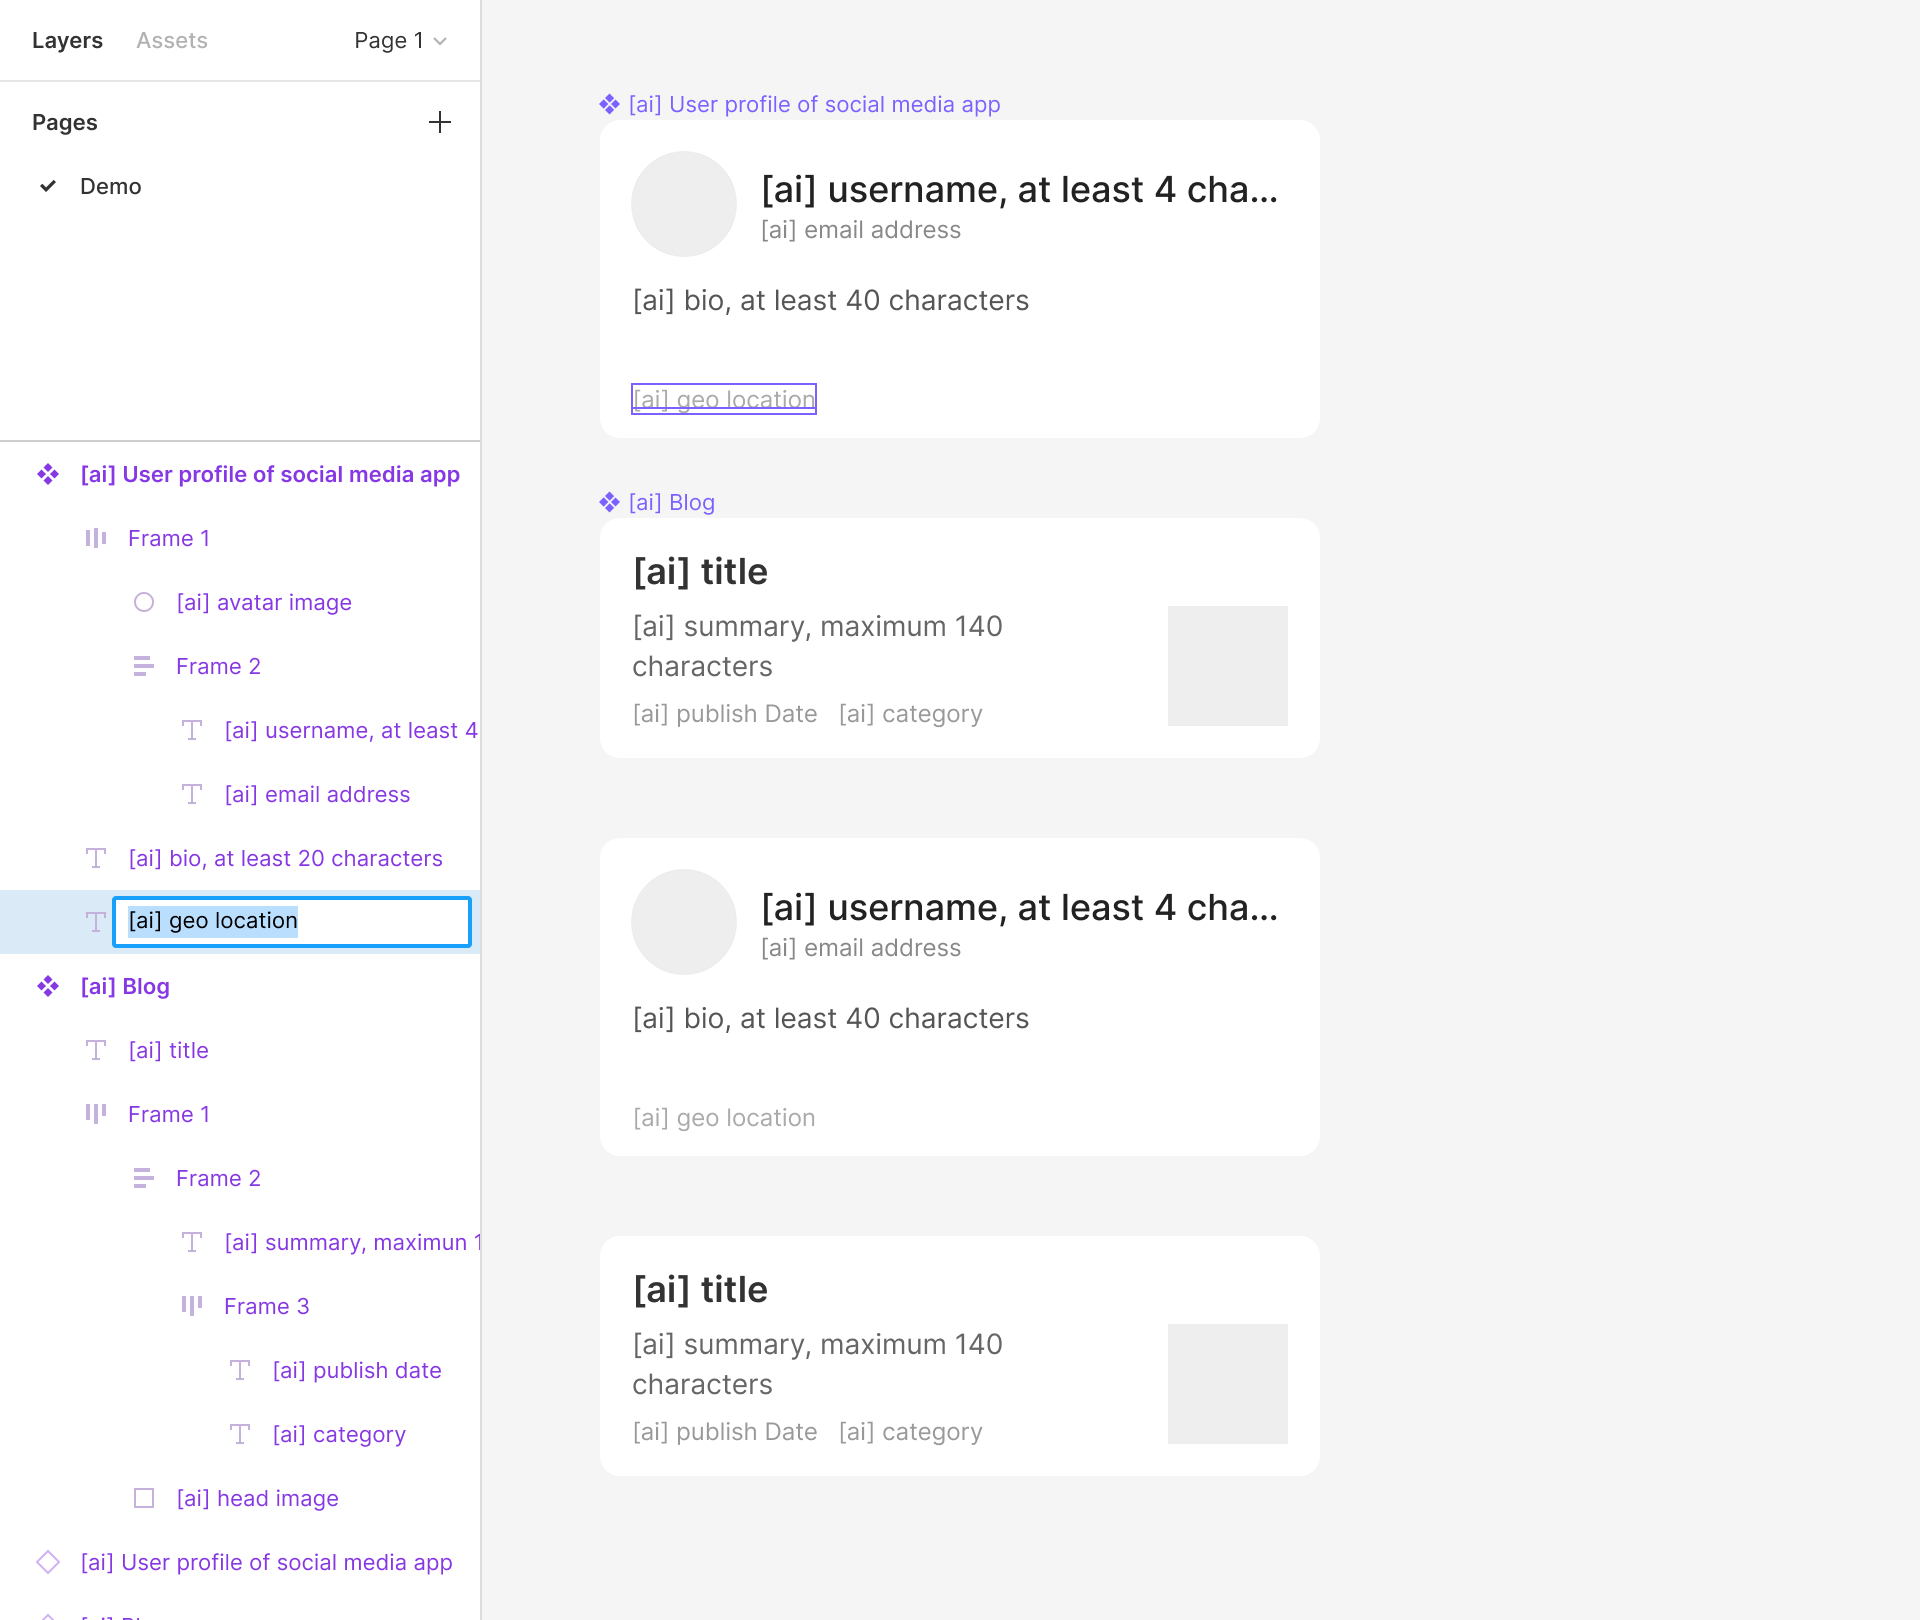Select the checked Demo page
This screenshot has width=1920, height=1620.
(x=110, y=187)
